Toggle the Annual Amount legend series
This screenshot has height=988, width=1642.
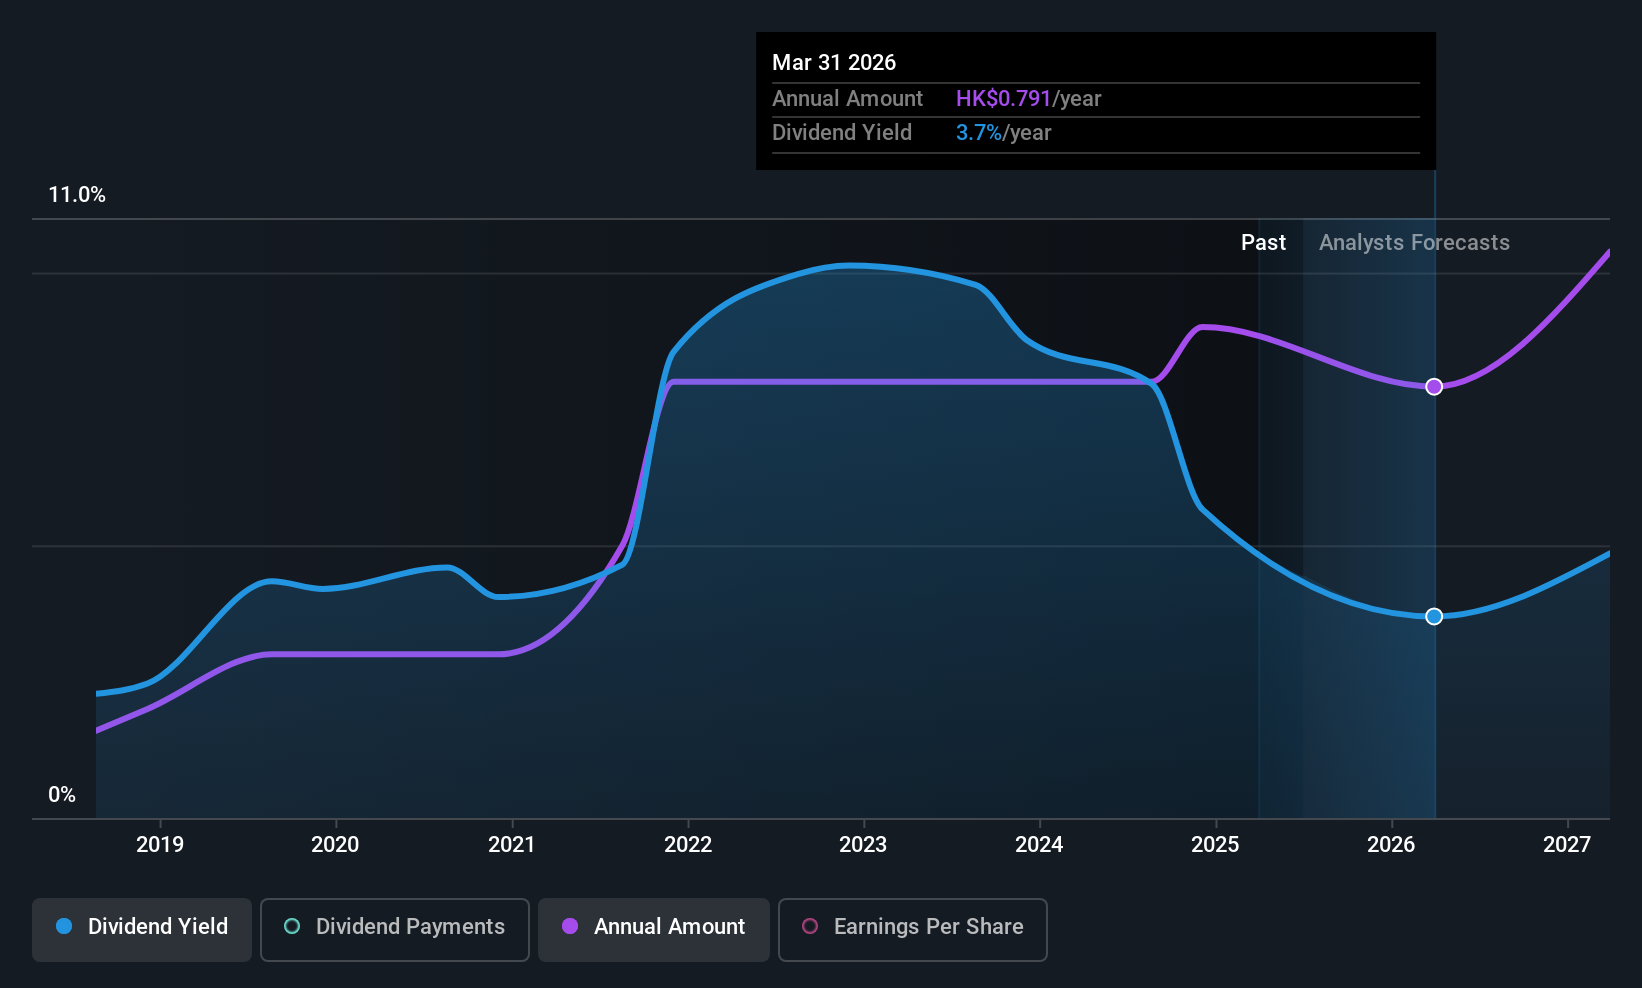[654, 929]
